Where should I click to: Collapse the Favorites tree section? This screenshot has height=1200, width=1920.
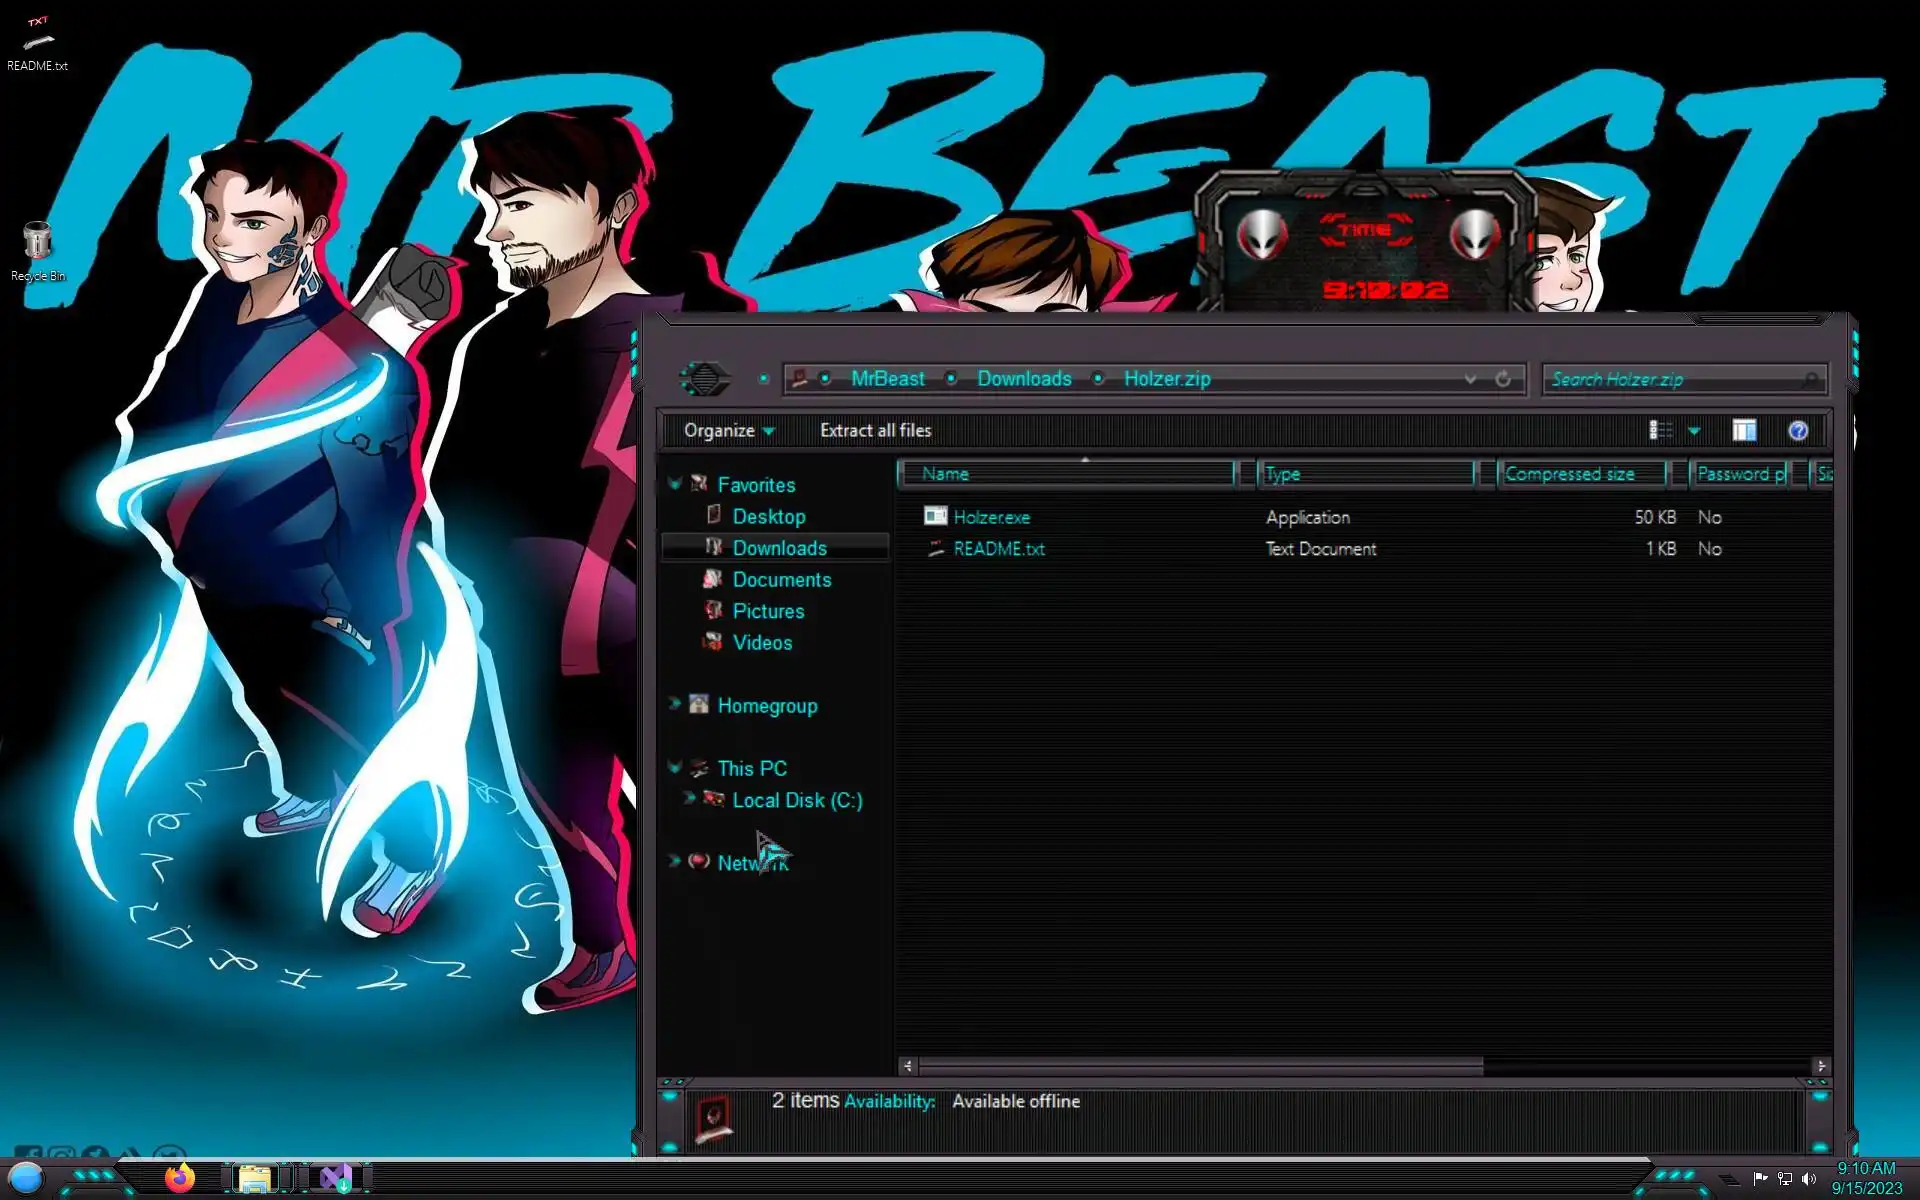(x=675, y=484)
